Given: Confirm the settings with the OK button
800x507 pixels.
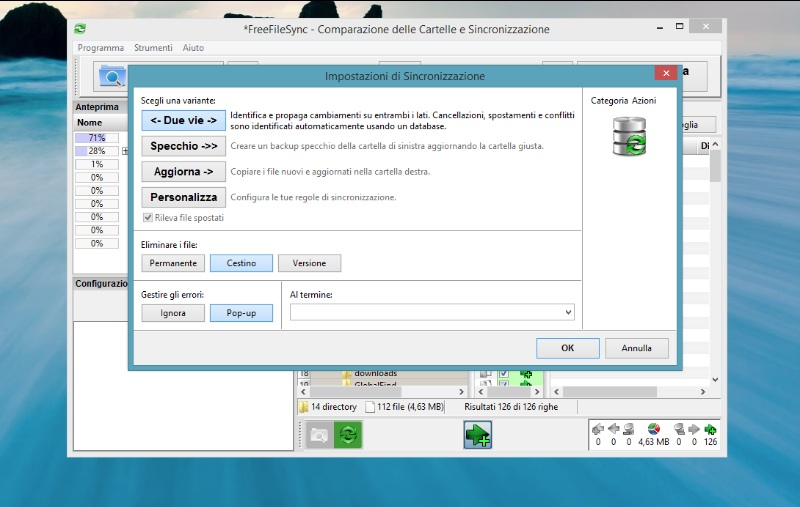Looking at the screenshot, I should (567, 348).
